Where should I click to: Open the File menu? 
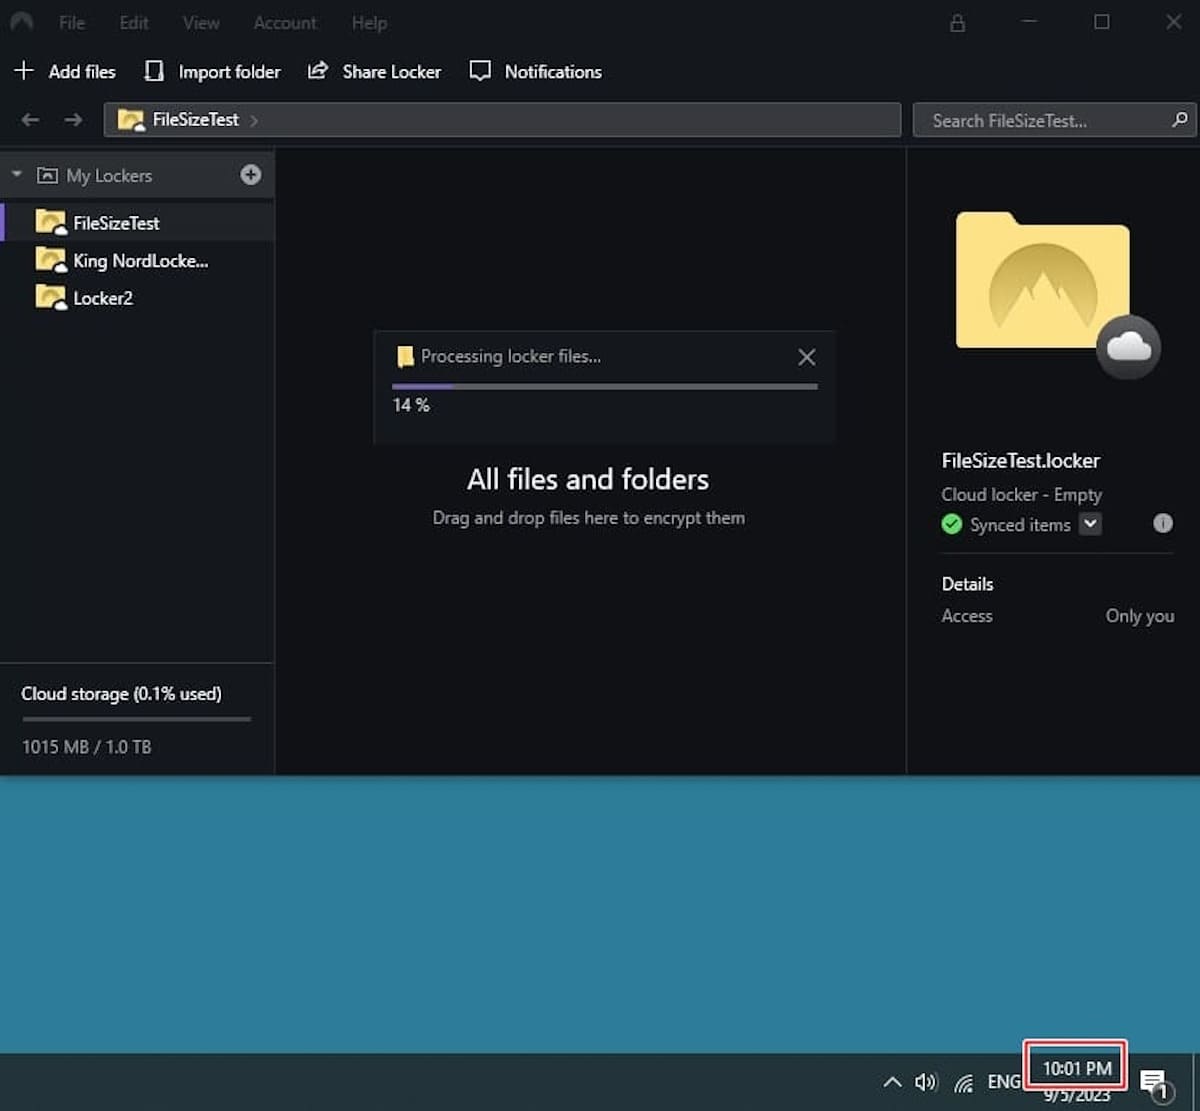coord(72,22)
